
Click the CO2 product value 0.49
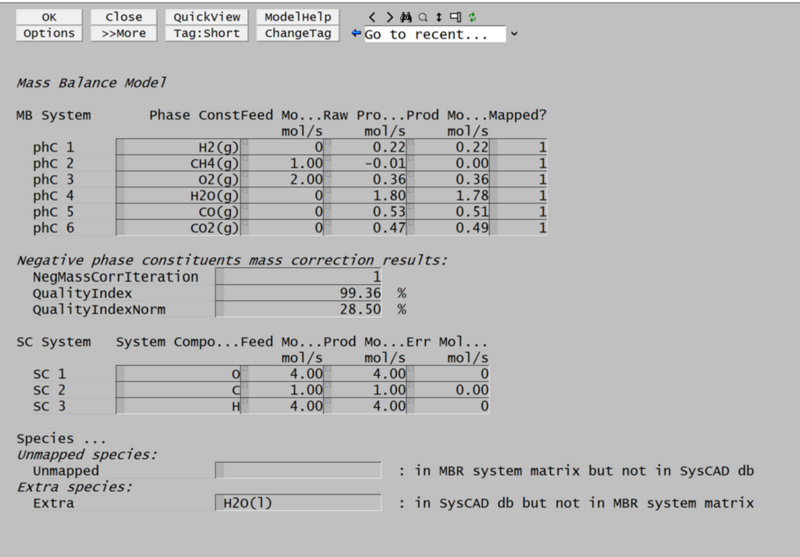click(x=449, y=227)
